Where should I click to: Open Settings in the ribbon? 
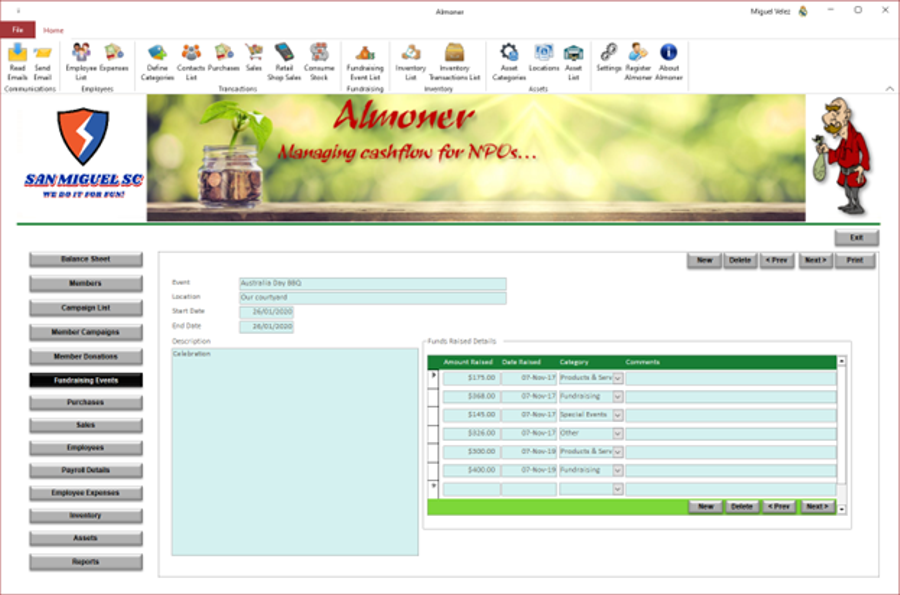click(608, 57)
